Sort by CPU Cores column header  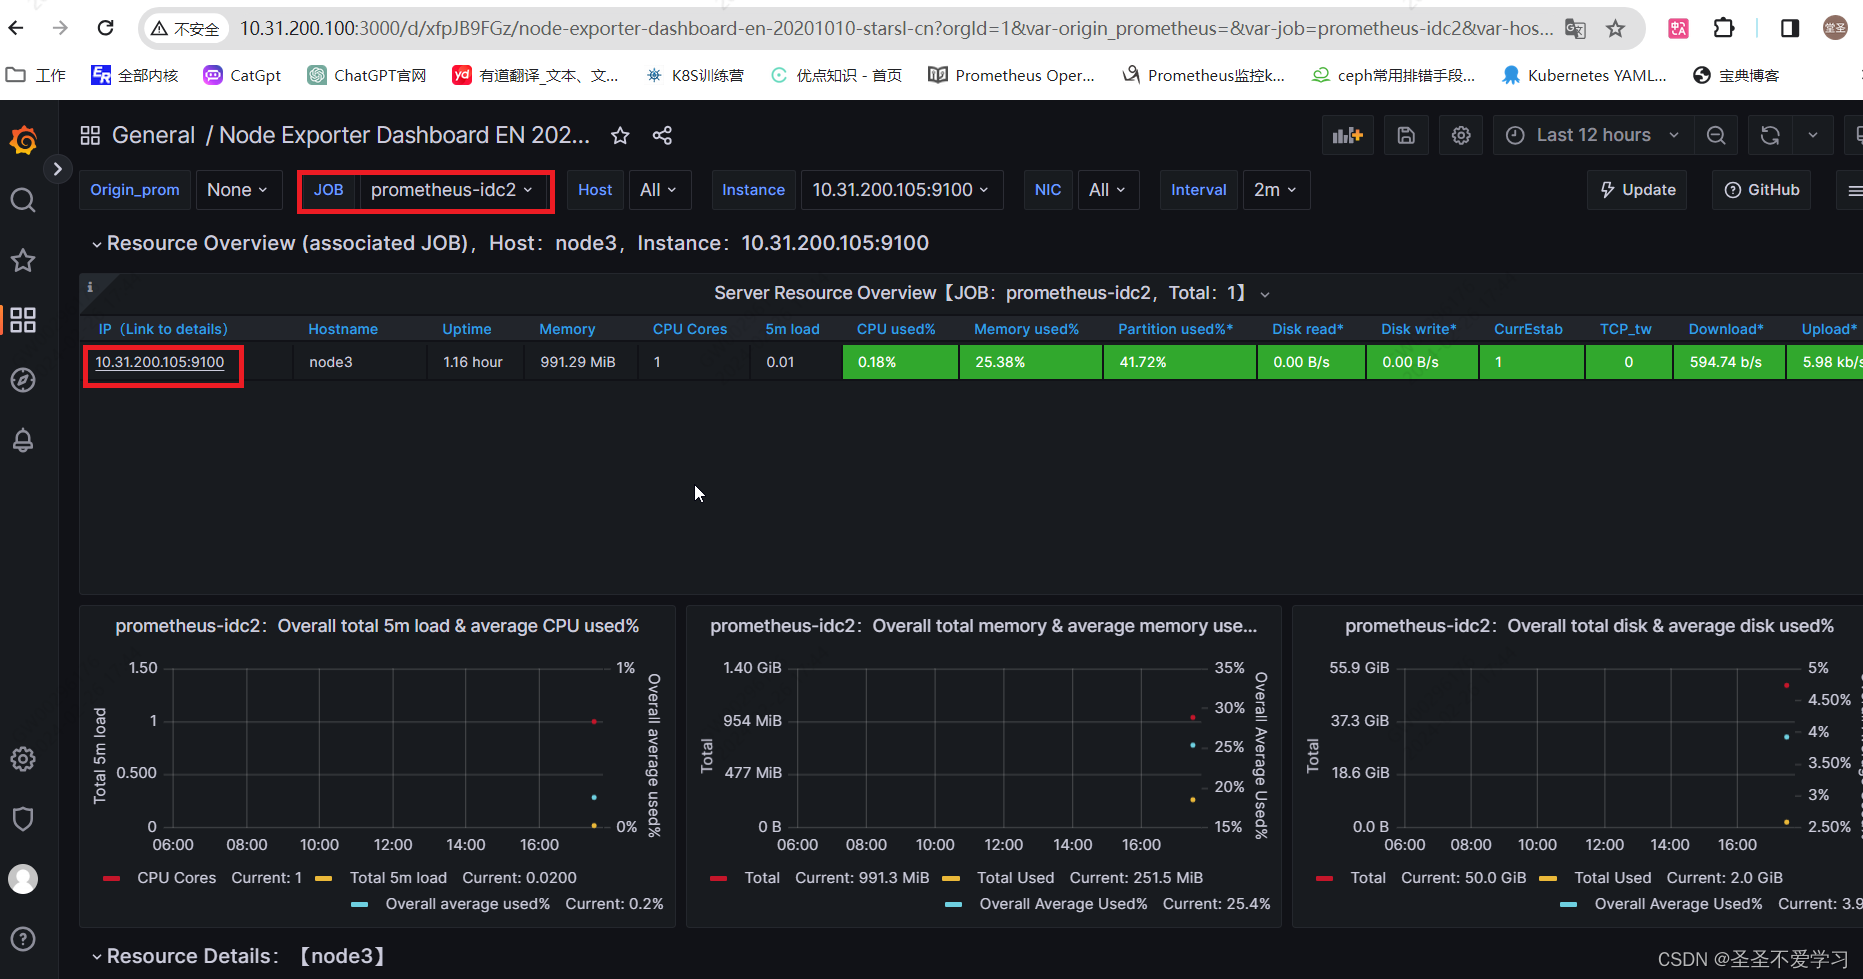tap(690, 329)
